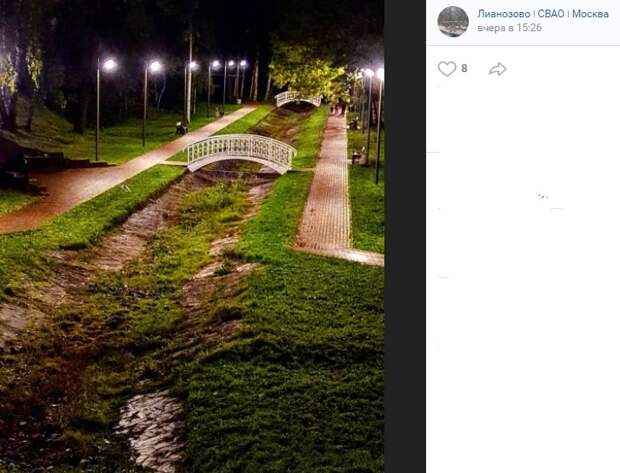620x473 pixels.
Task: Click the far white bridge in the photo
Action: pos(298,99)
